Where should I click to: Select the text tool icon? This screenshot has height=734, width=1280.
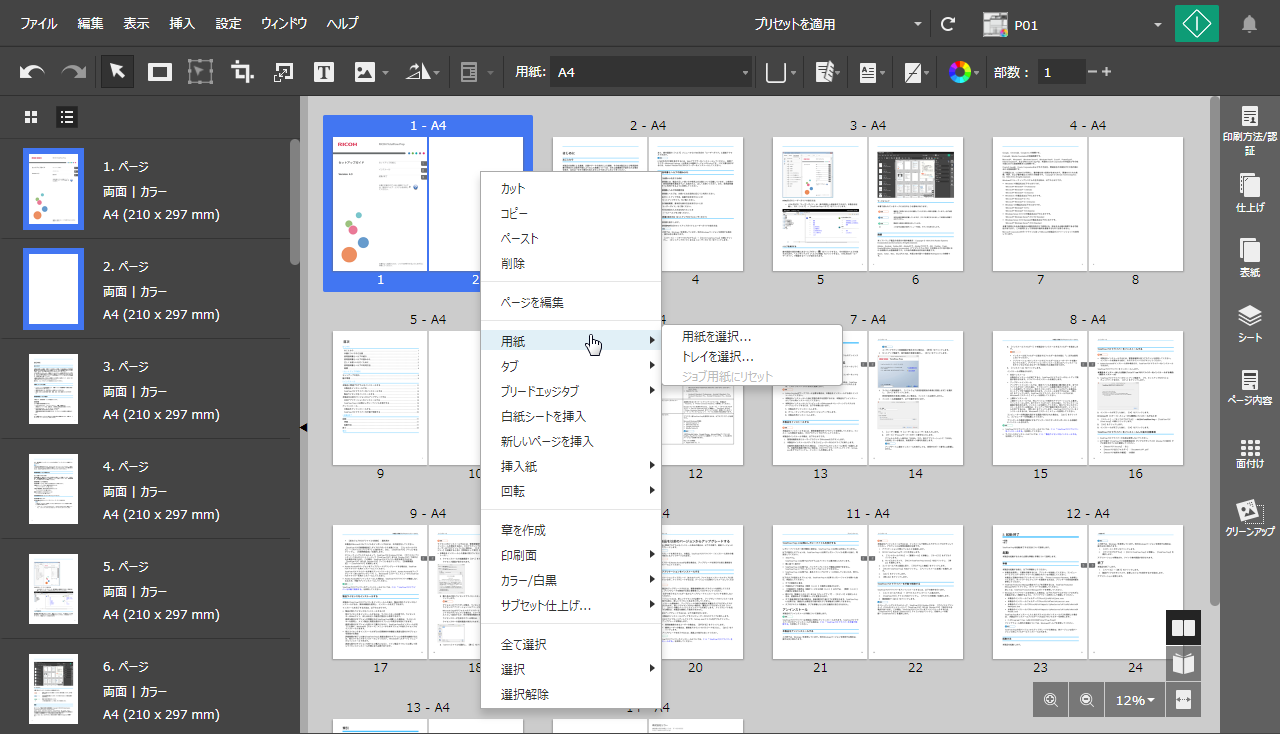pos(323,72)
